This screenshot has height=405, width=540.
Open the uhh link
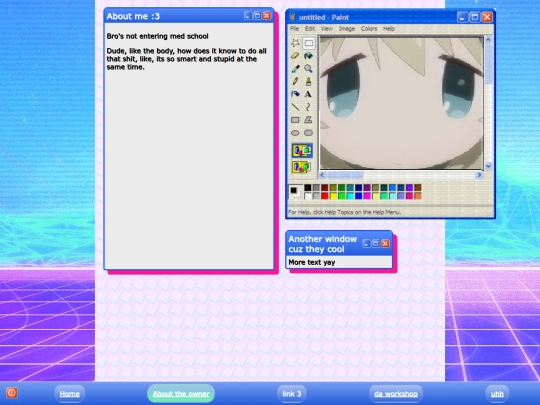coord(497,394)
